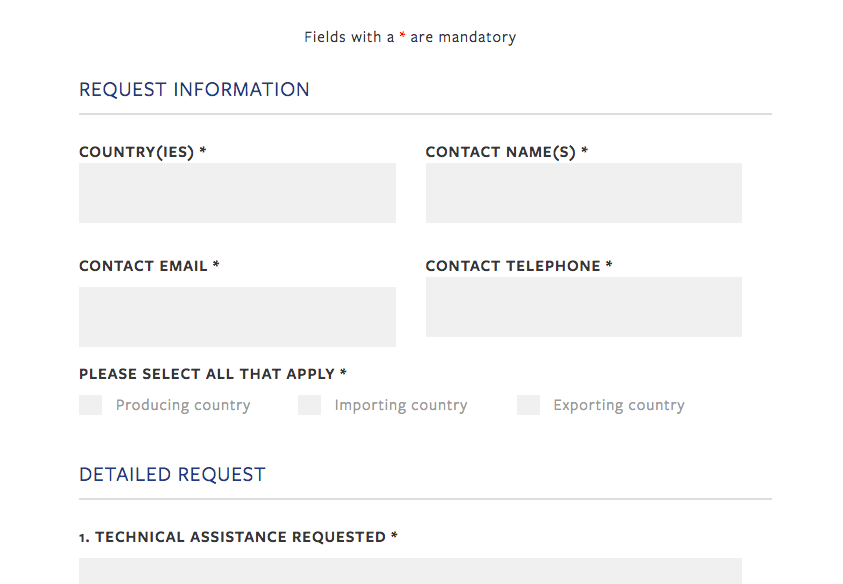Check the Exporting country checkbox

pyautogui.click(x=527, y=405)
